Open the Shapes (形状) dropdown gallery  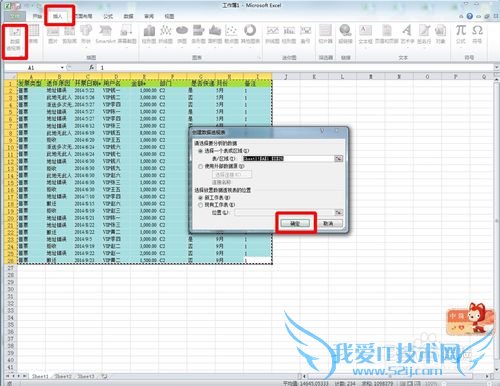click(x=86, y=35)
